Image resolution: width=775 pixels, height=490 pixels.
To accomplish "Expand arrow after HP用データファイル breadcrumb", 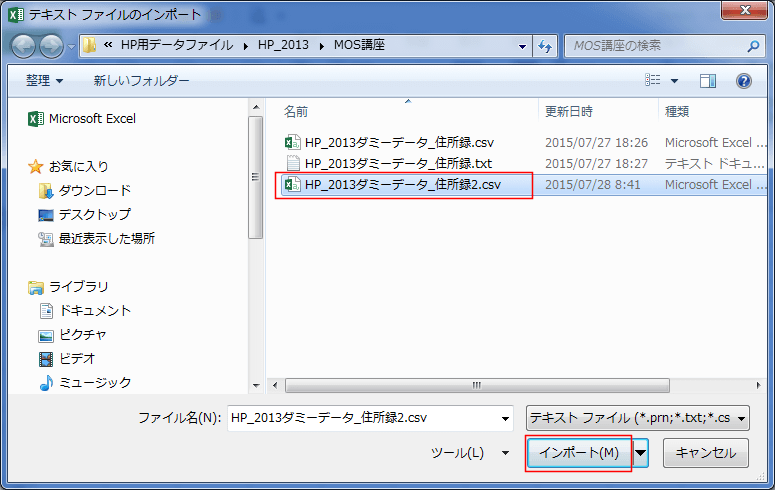I will 246,46.
